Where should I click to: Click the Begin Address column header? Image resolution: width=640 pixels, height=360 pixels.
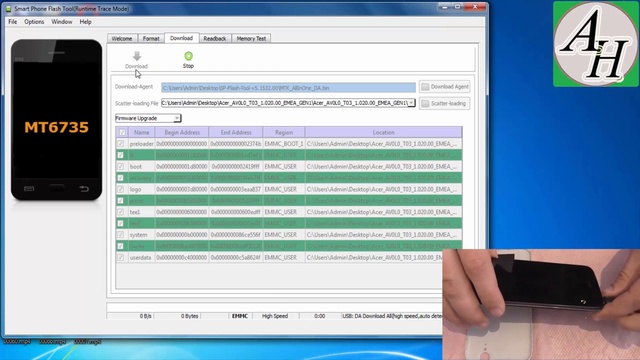point(182,132)
